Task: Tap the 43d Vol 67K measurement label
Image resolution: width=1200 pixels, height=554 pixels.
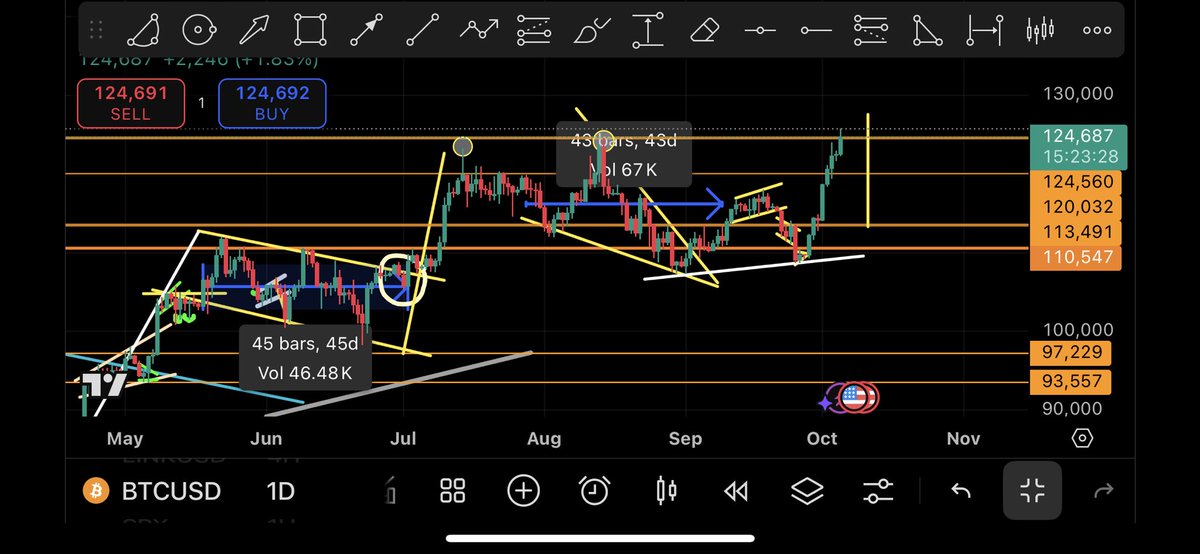Action: pos(624,155)
